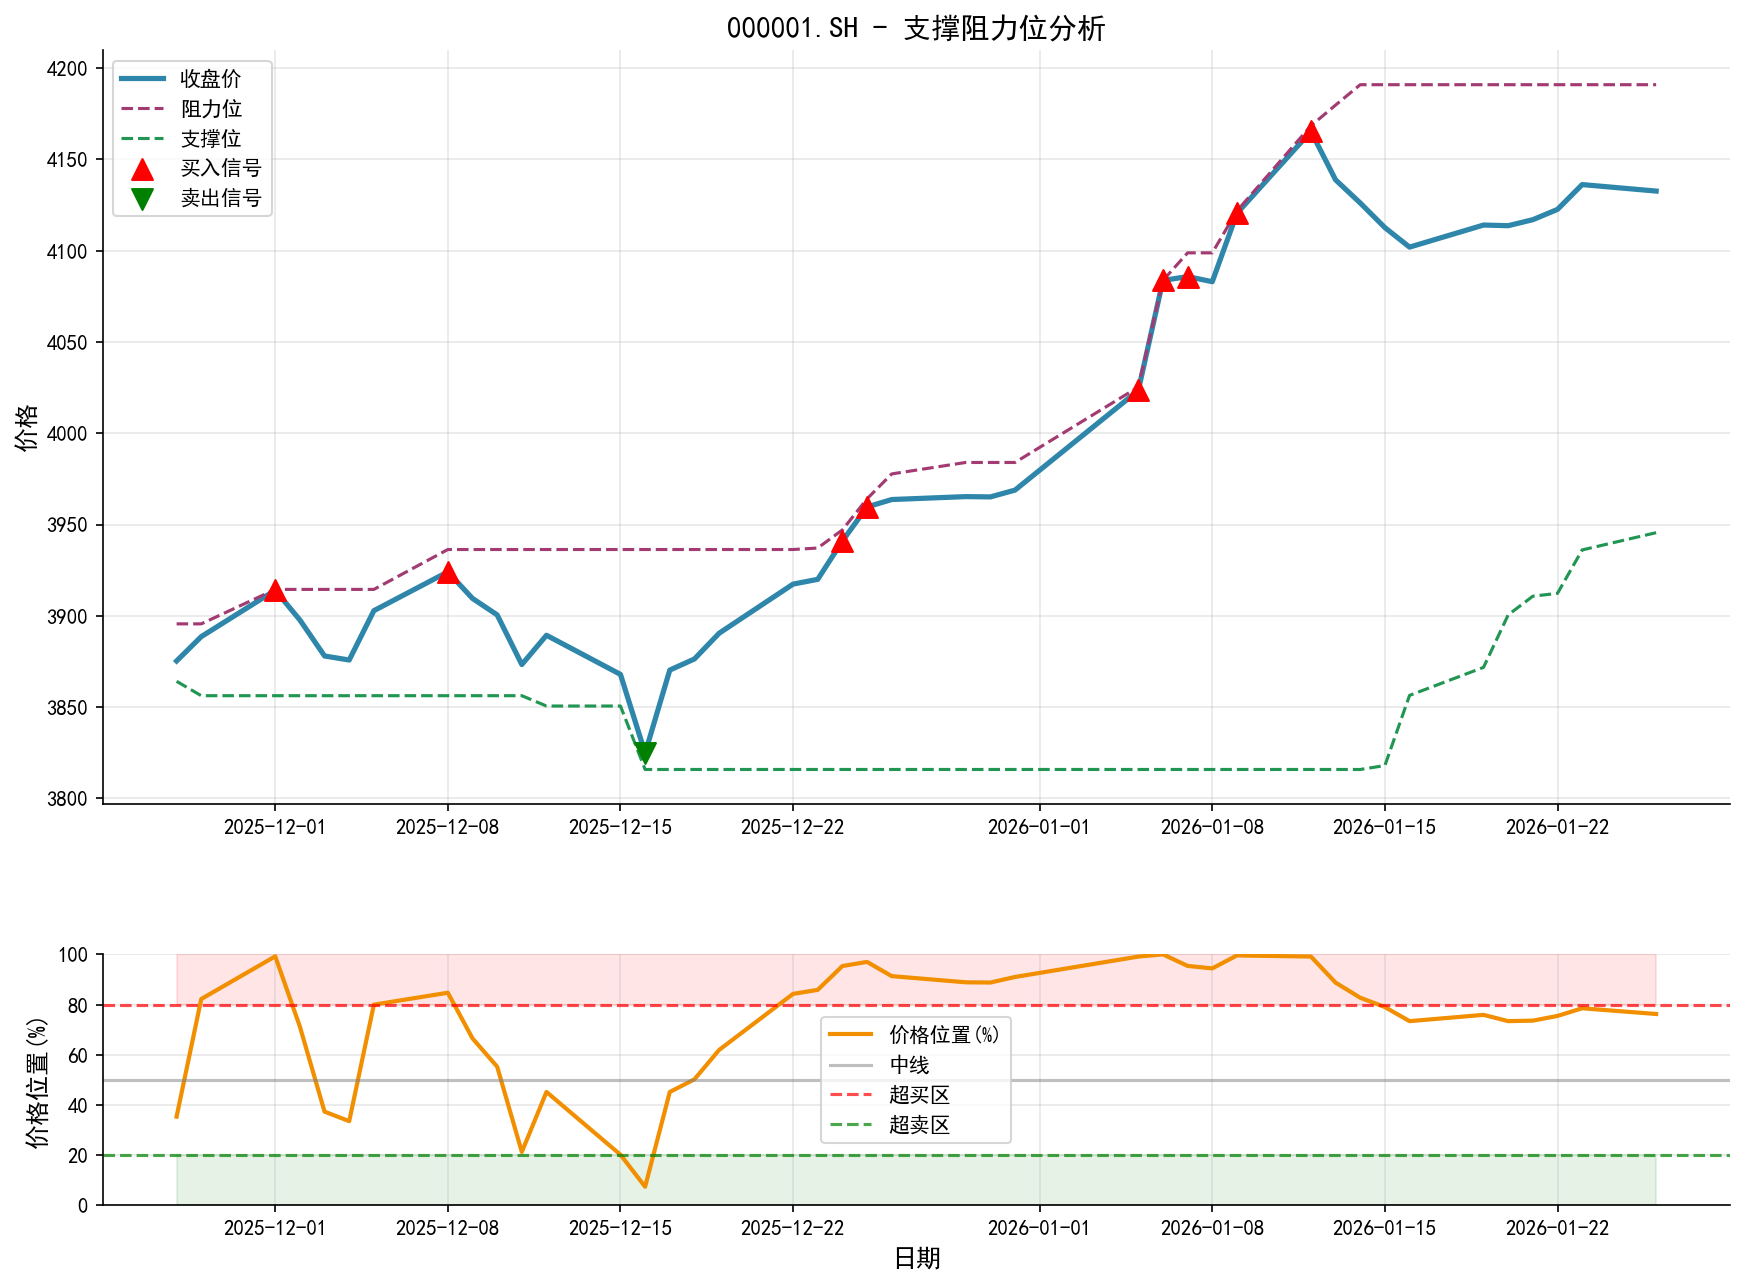Viewport: 1745px width, 1284px height.
Task: Click the 2026-01-01 tick label under the price chart
Action: (1039, 827)
